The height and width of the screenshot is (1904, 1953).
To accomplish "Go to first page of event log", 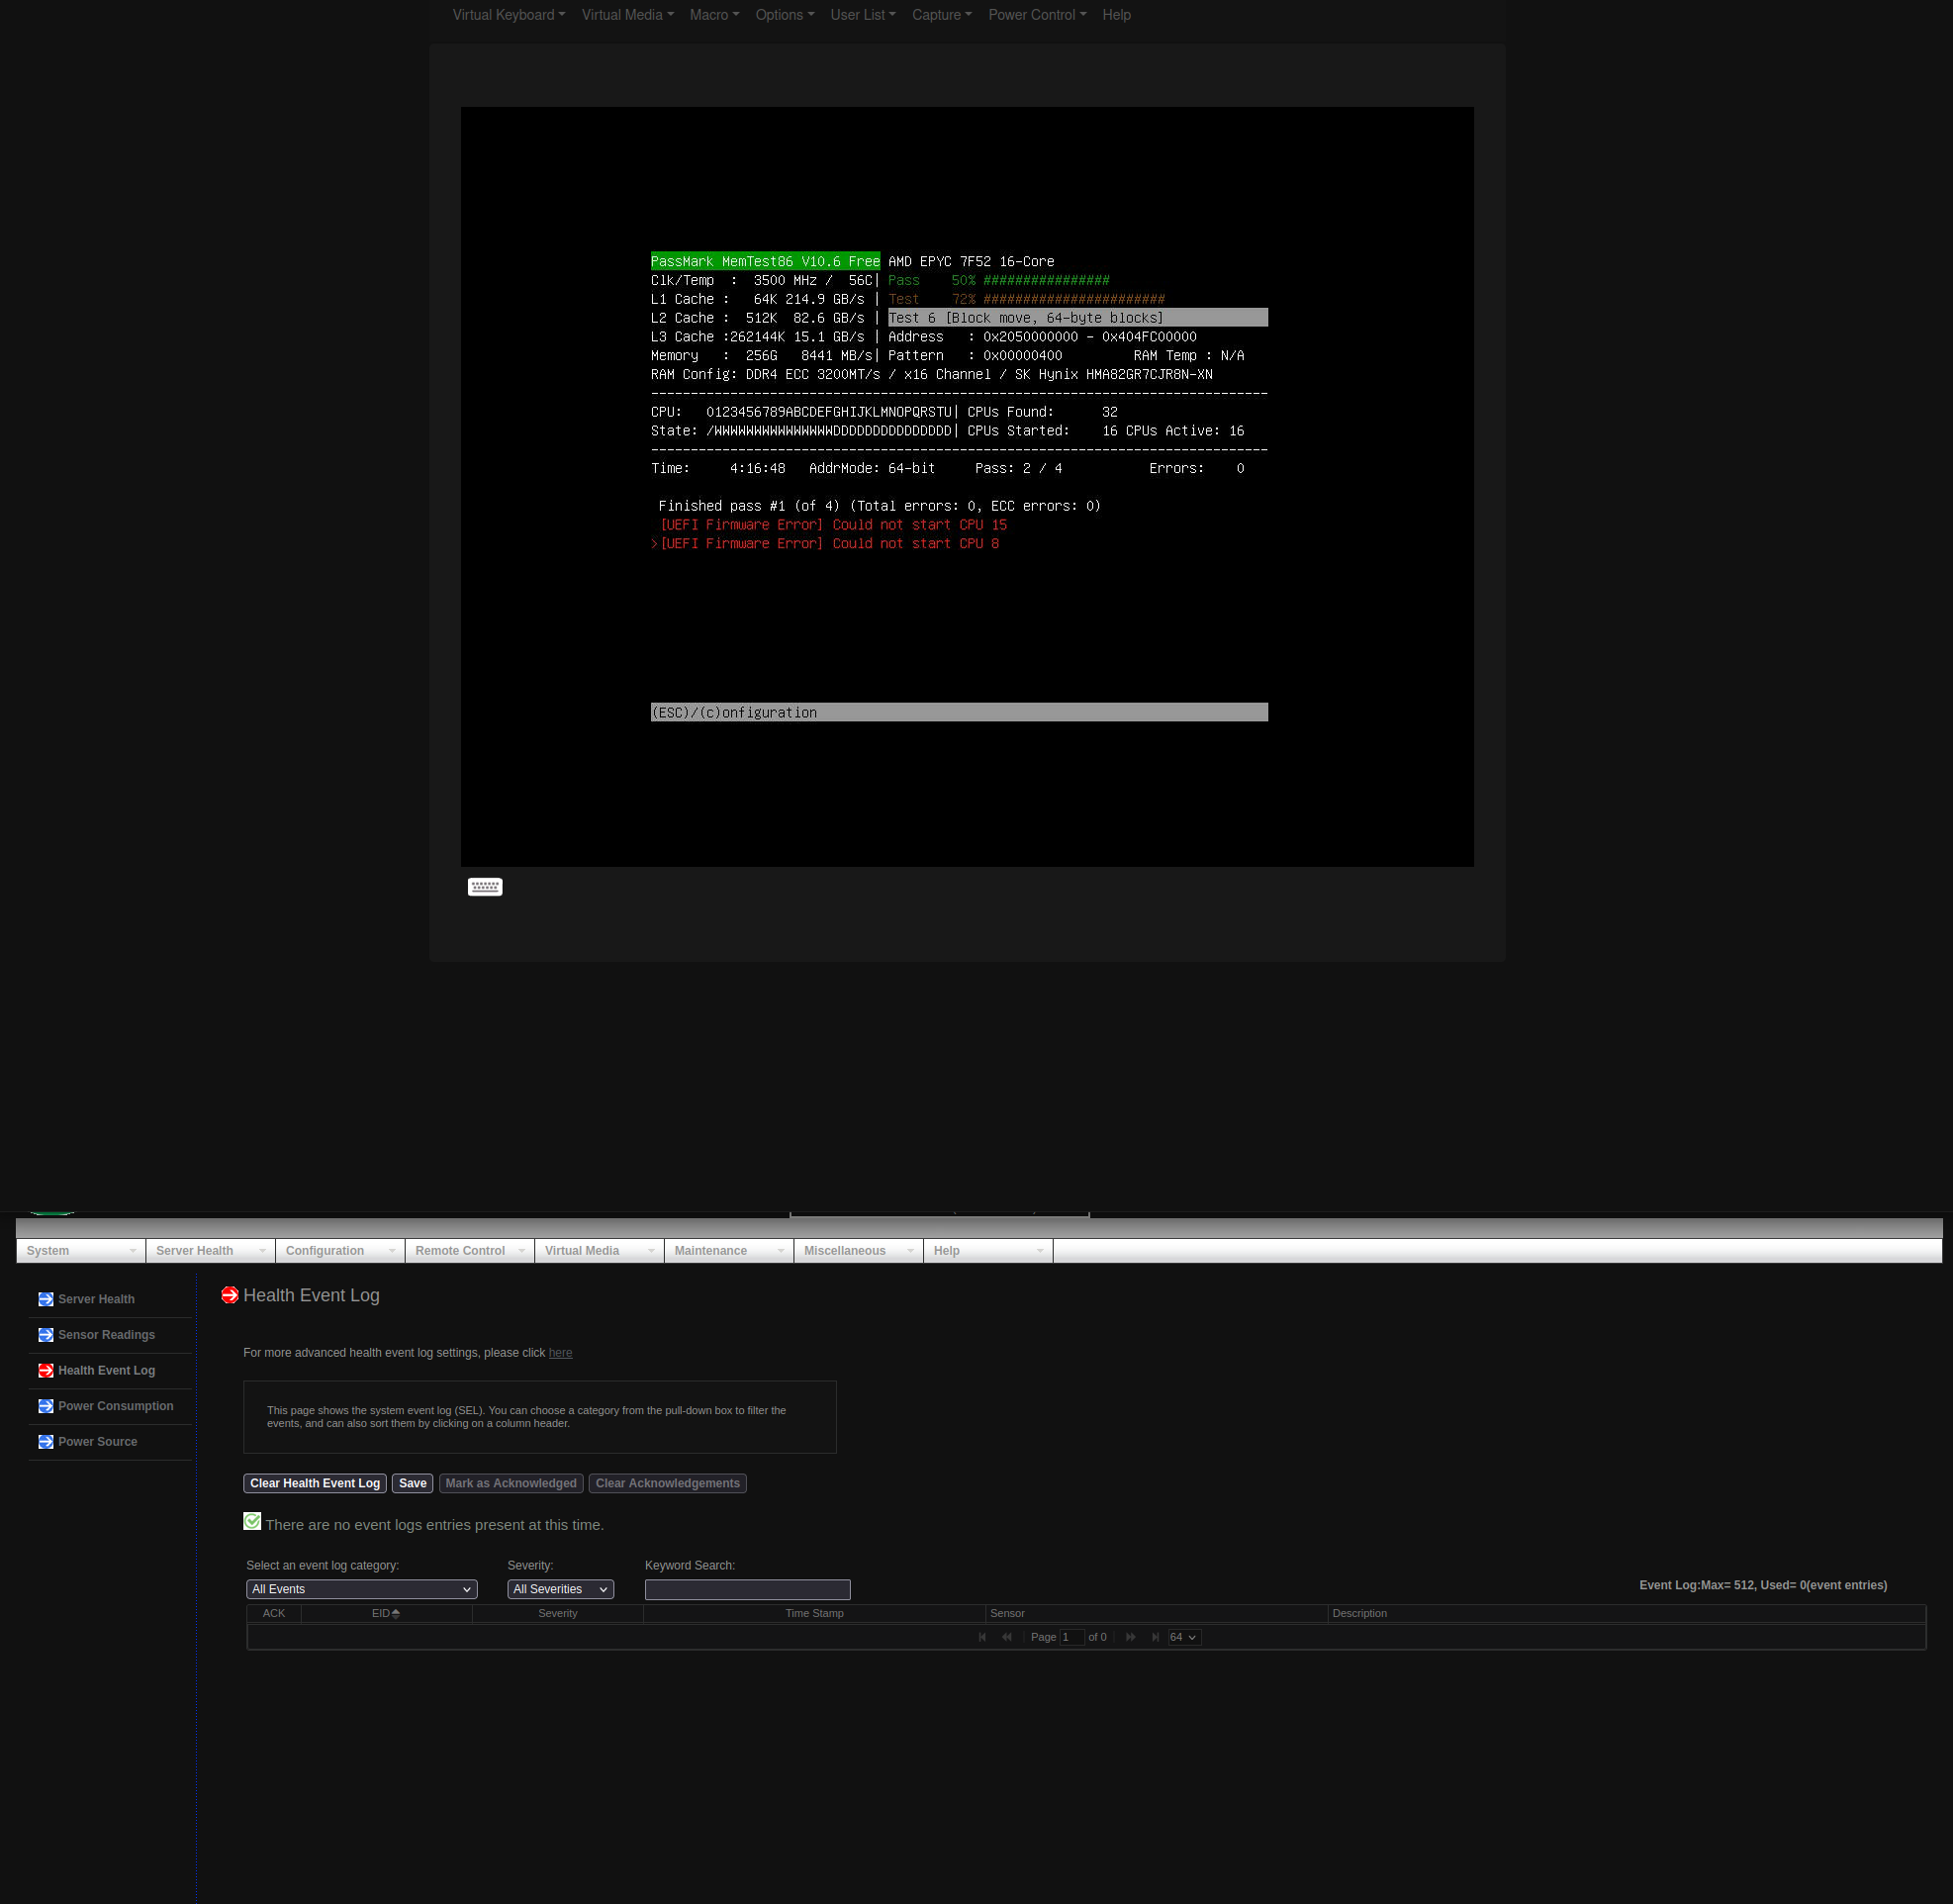I will 982,1638.
